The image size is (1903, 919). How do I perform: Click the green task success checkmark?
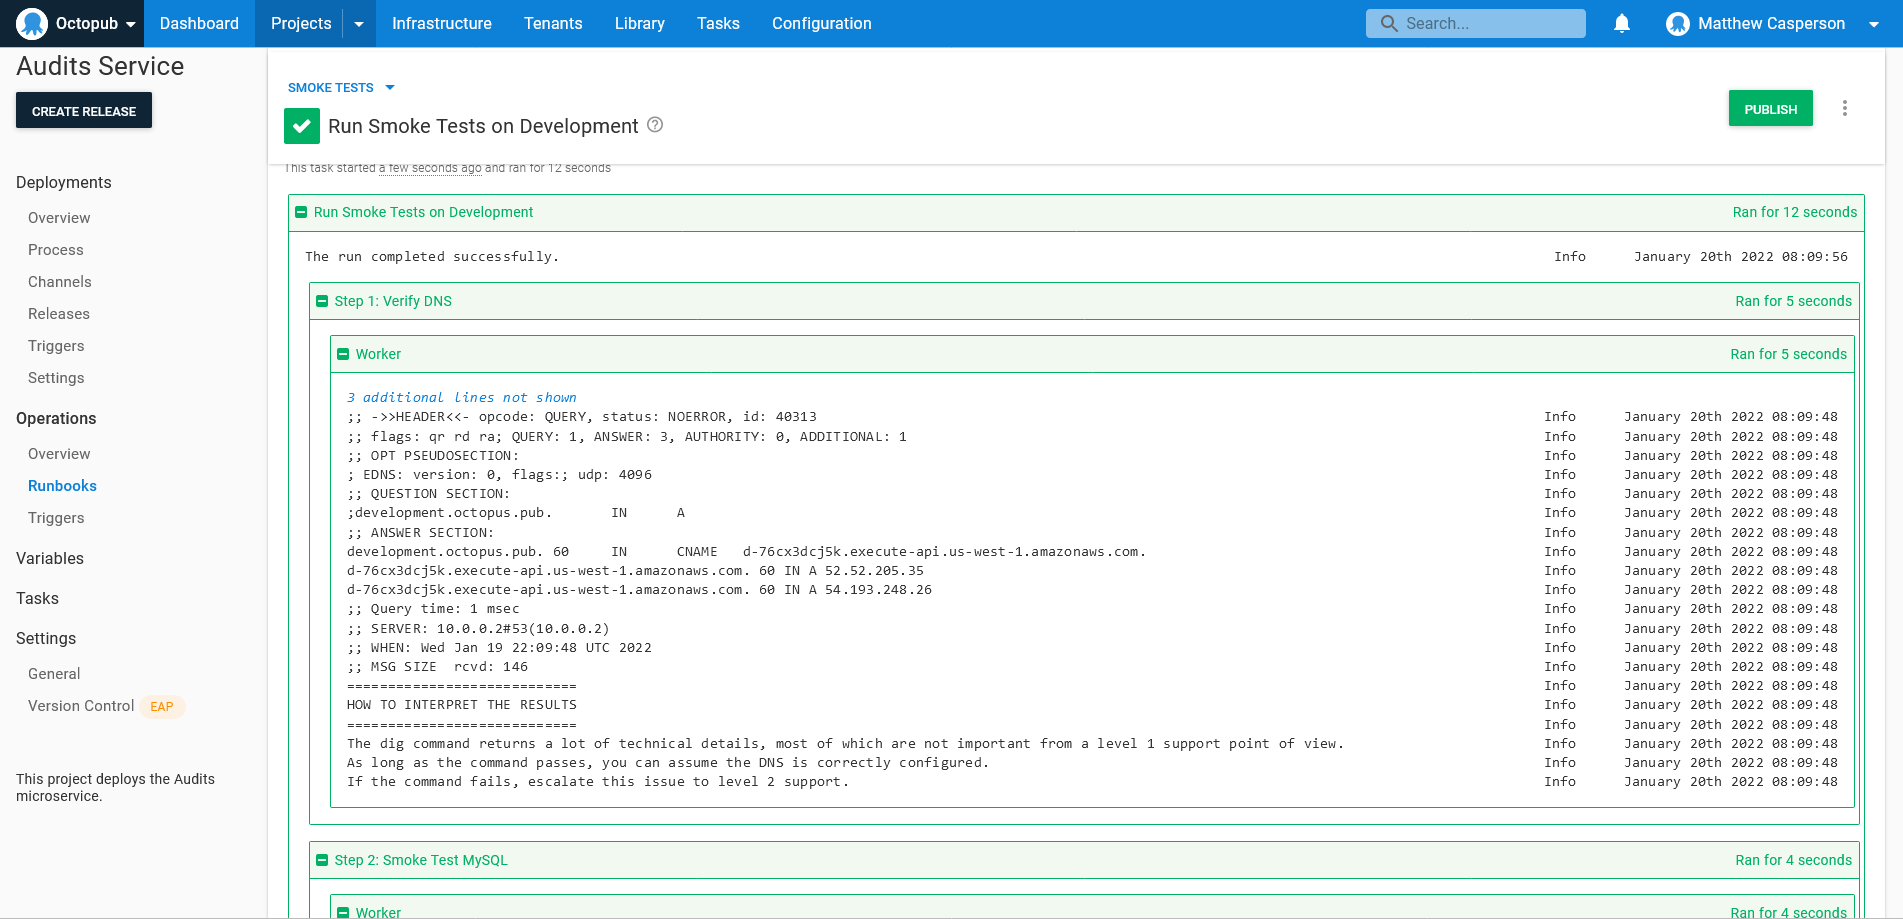coord(301,126)
